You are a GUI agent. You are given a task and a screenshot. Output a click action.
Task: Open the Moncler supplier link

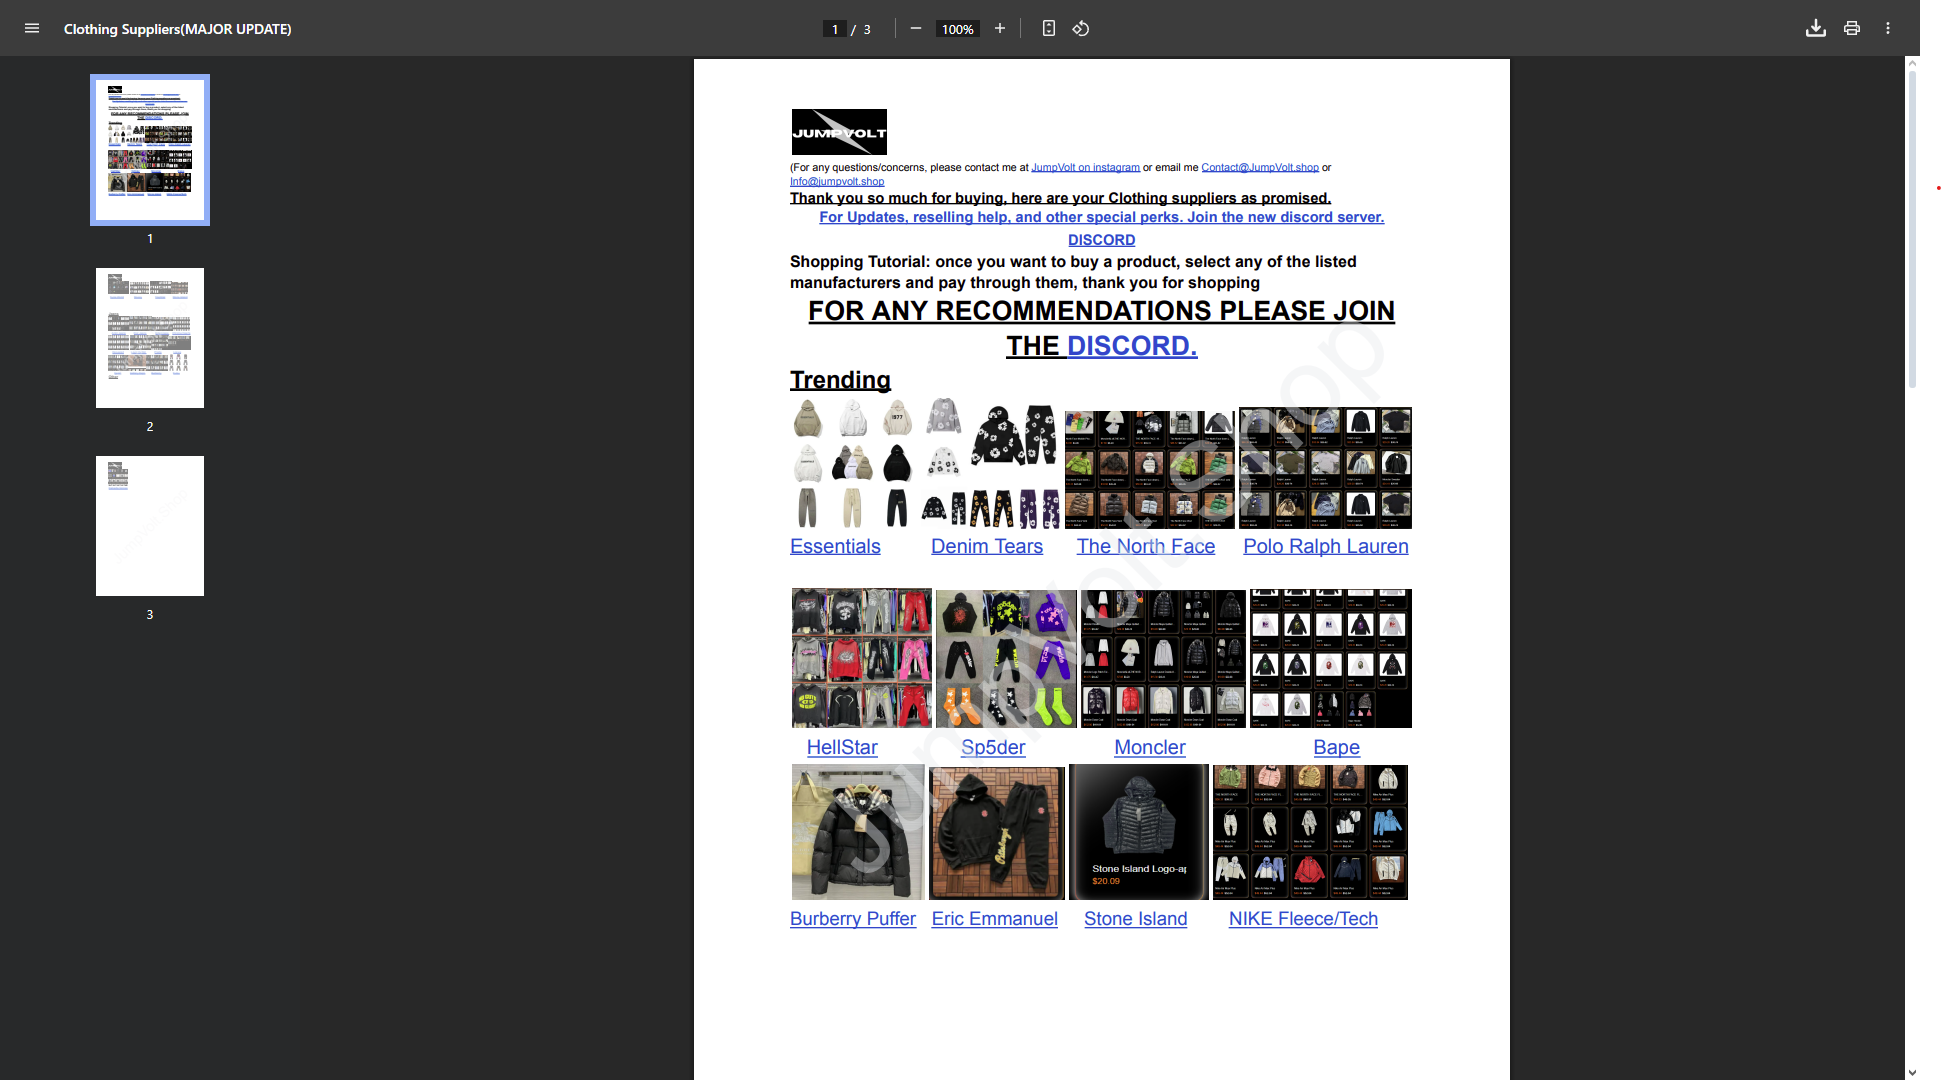[x=1149, y=748]
